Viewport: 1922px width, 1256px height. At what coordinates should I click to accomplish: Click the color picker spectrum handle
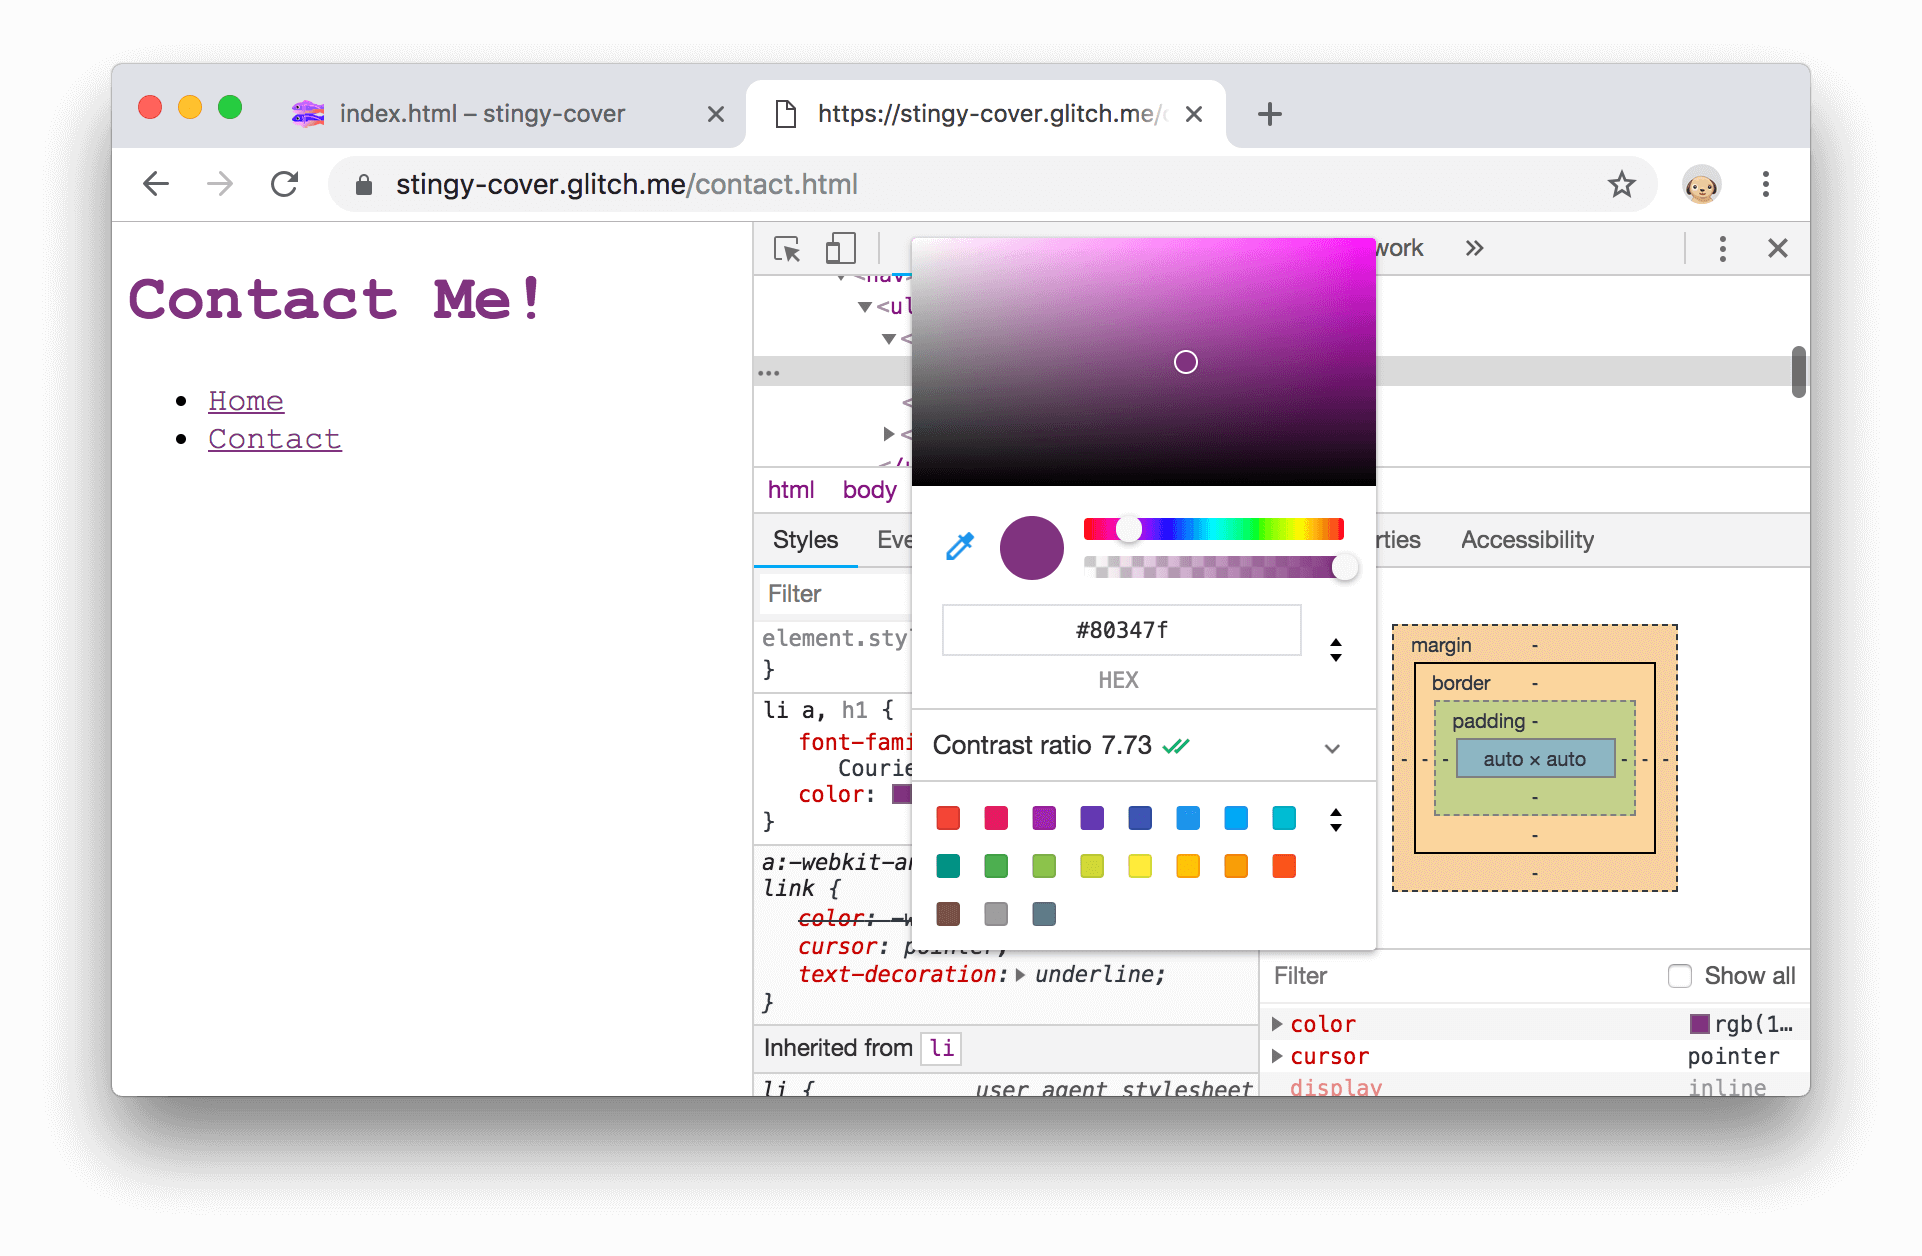pyautogui.click(x=1186, y=362)
